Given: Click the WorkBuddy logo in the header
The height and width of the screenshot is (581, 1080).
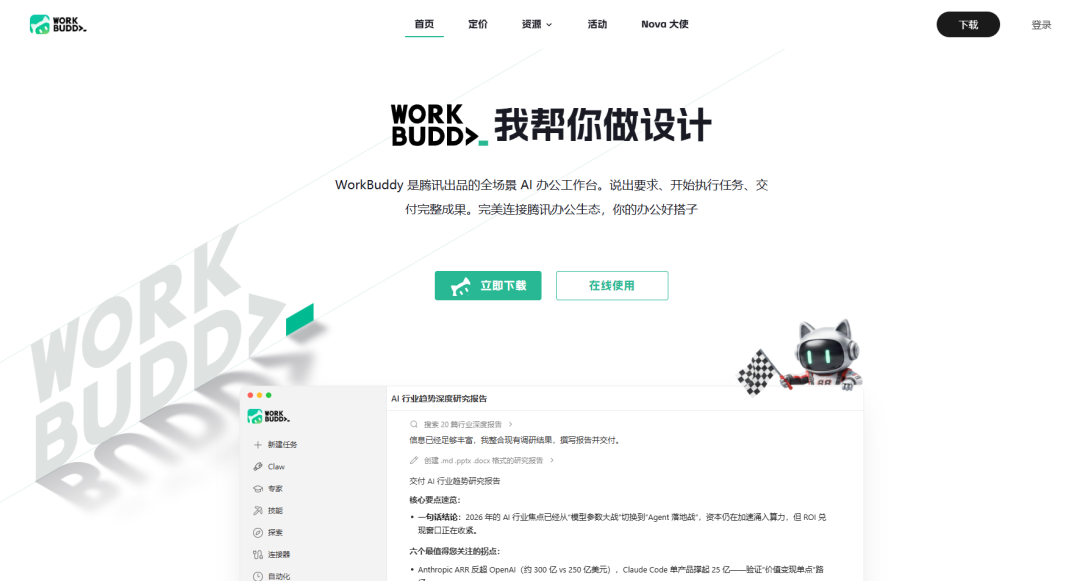Looking at the screenshot, I should click(x=58, y=25).
